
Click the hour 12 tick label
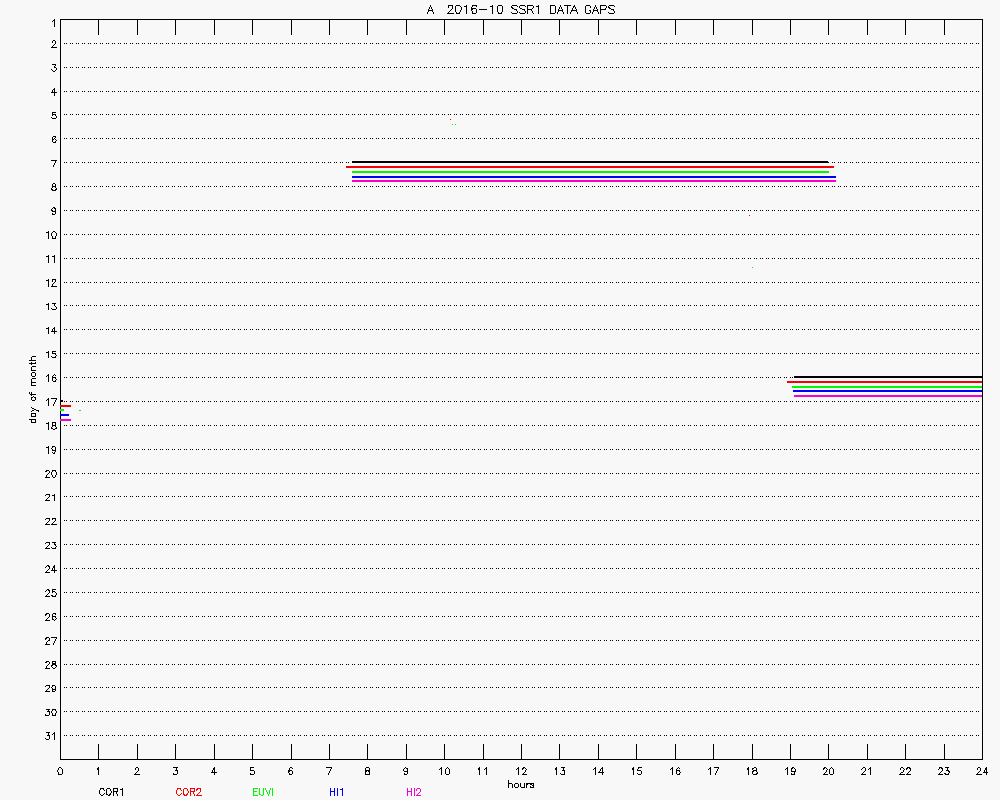click(521, 771)
